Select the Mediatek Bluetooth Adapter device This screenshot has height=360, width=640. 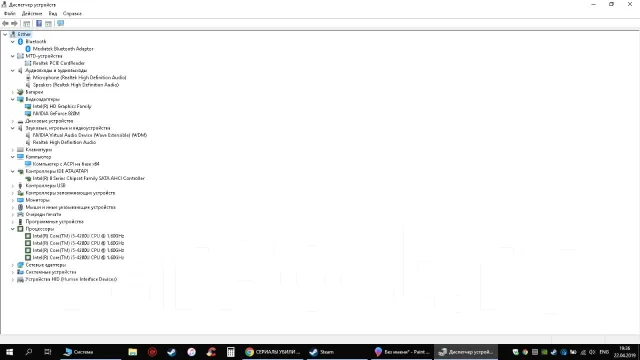tap(63, 49)
